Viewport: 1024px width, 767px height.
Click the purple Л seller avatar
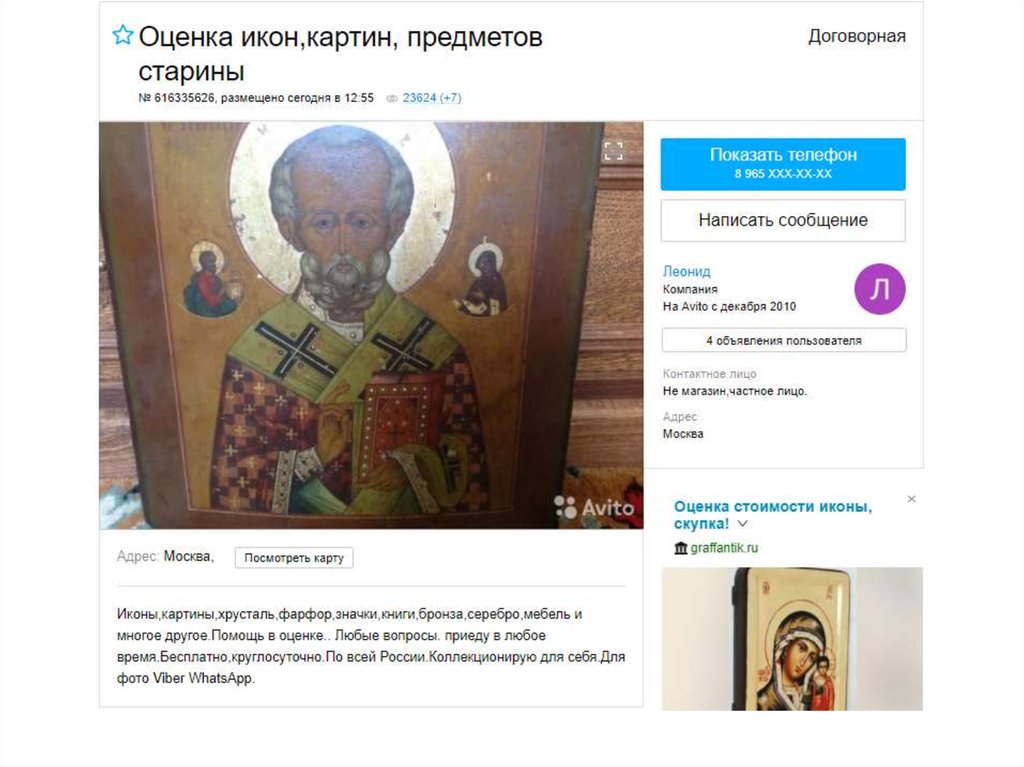880,289
